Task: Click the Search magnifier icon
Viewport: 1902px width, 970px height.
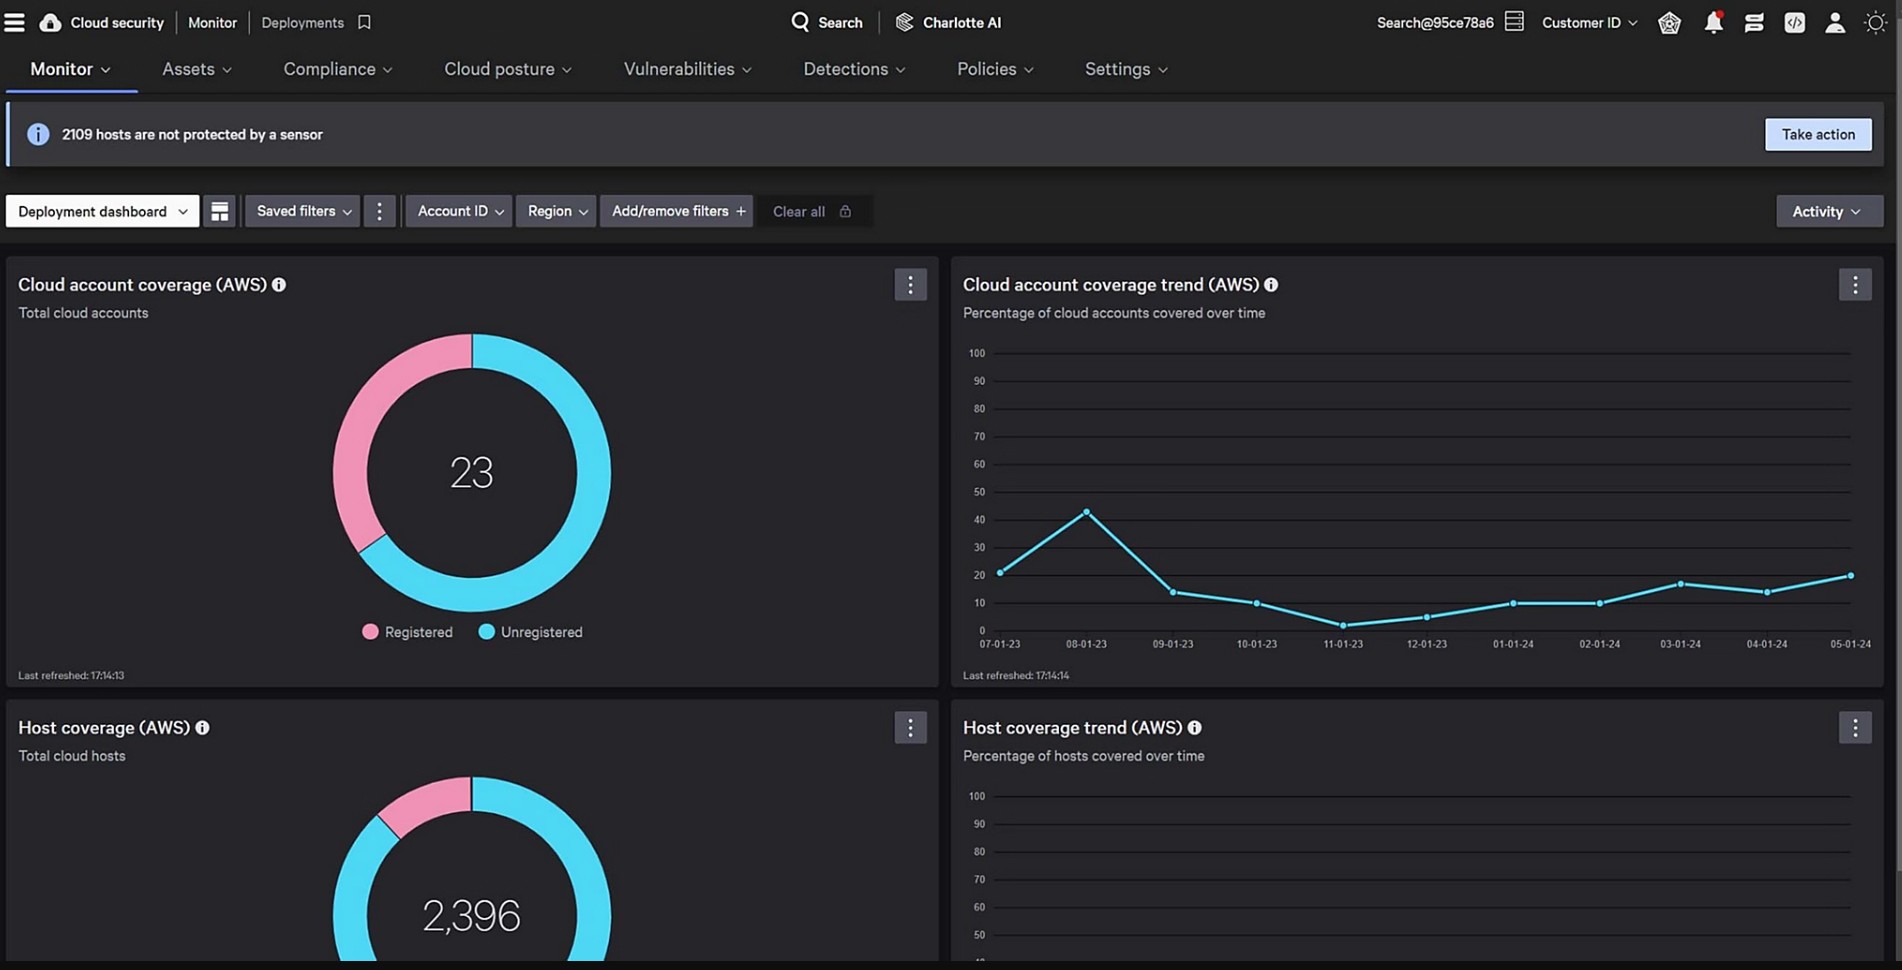Action: (x=800, y=22)
